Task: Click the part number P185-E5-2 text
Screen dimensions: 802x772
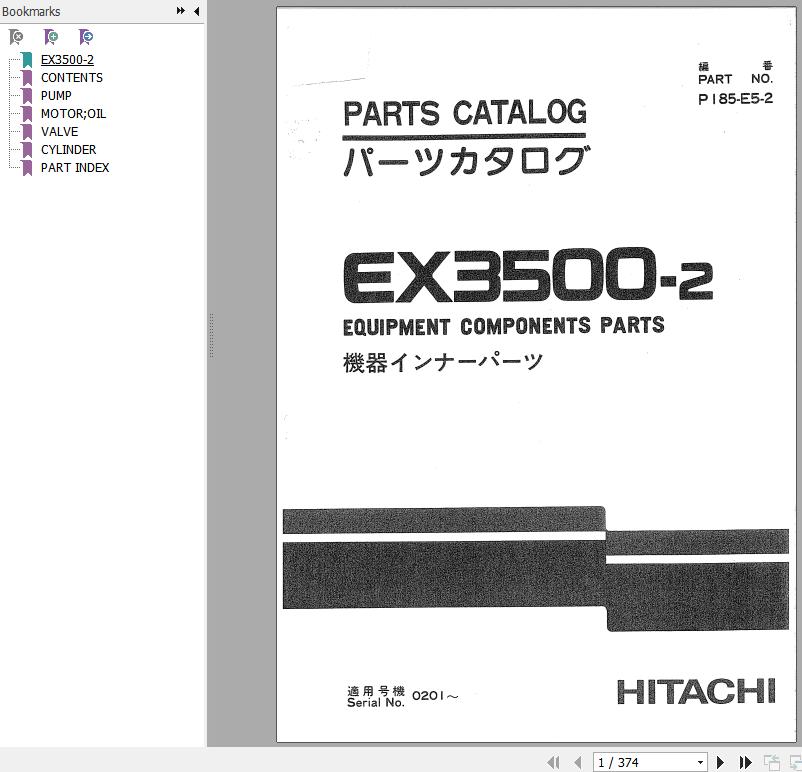Action: tap(735, 99)
